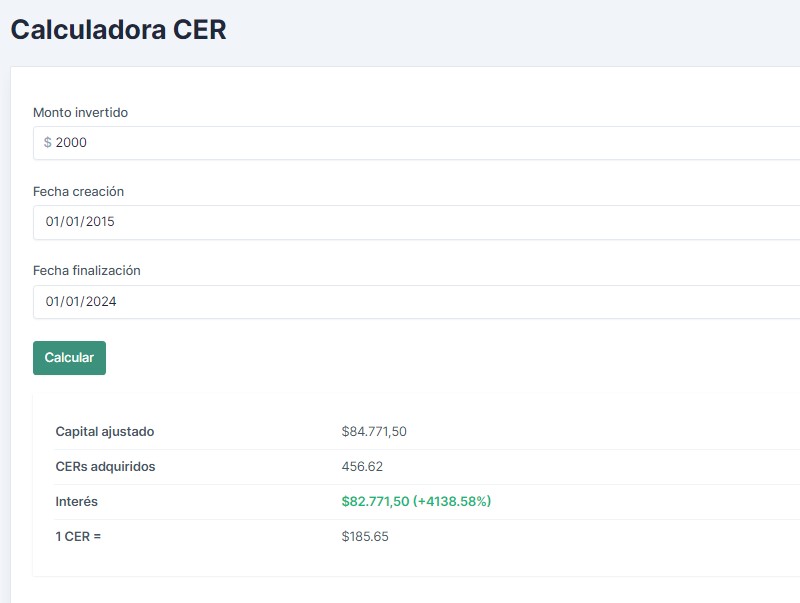
Task: Click the Monto invertido label
Action: [x=80, y=113]
